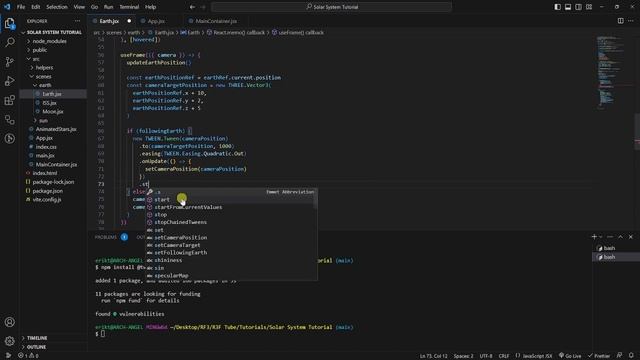This screenshot has width=640, height=360.
Task: Close the terminal panel with X
Action: [631, 237]
